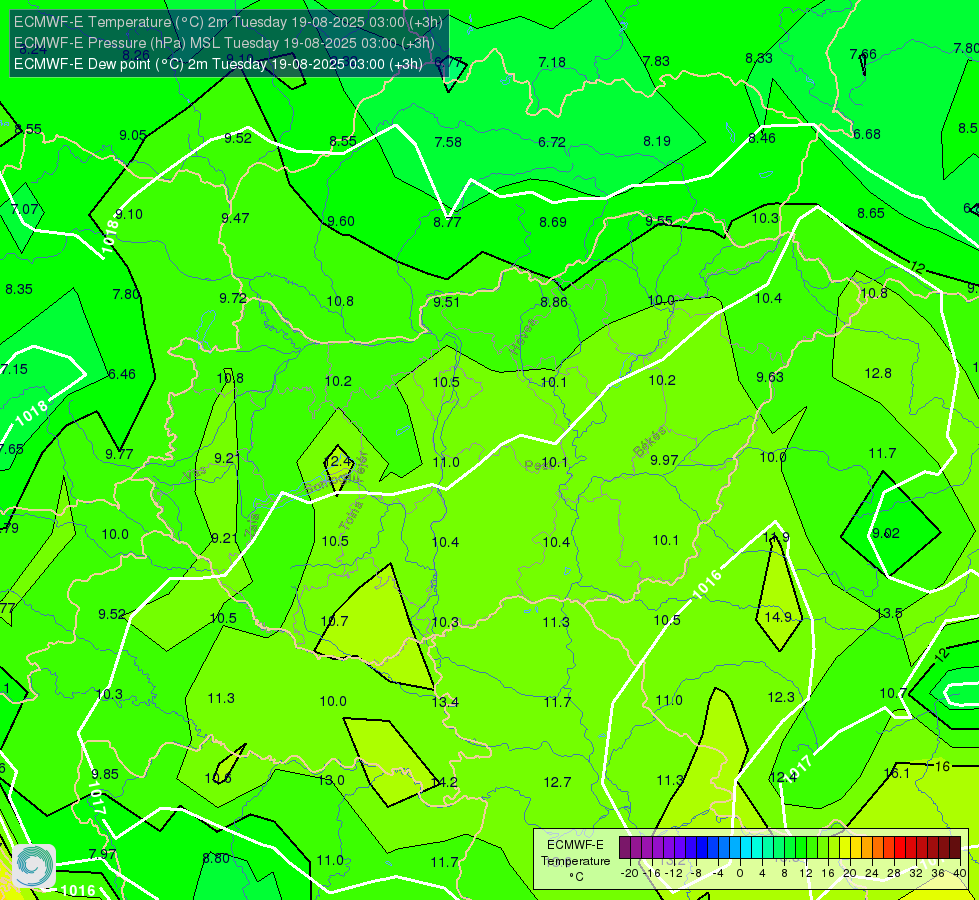Image resolution: width=979 pixels, height=900 pixels.
Task: Click the ECMWF-E Temperature °C legend title
Action: pyautogui.click(x=575, y=861)
